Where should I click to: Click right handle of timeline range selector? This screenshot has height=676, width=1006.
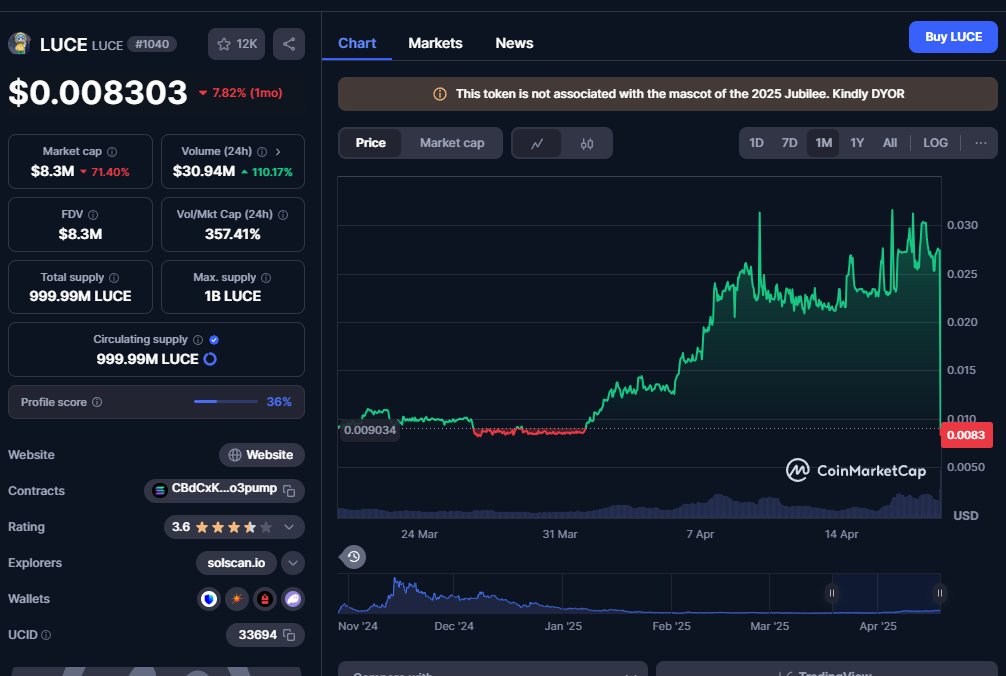pyautogui.click(x=939, y=593)
